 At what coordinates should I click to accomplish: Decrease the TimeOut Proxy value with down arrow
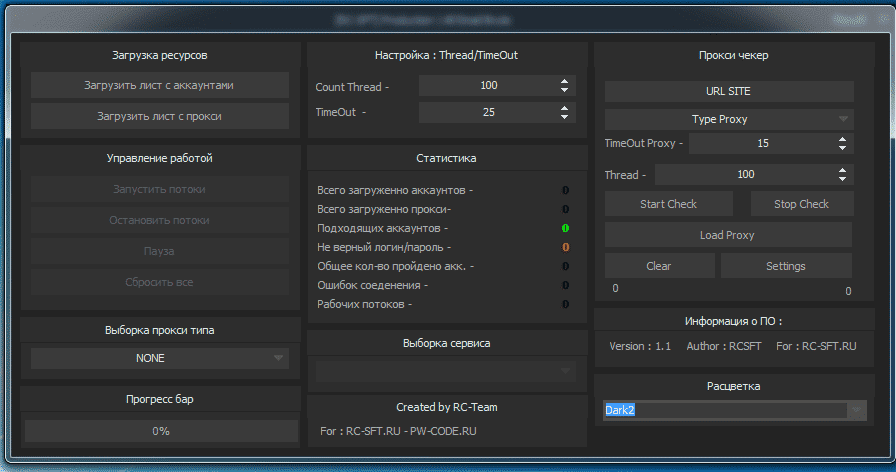(x=842, y=147)
